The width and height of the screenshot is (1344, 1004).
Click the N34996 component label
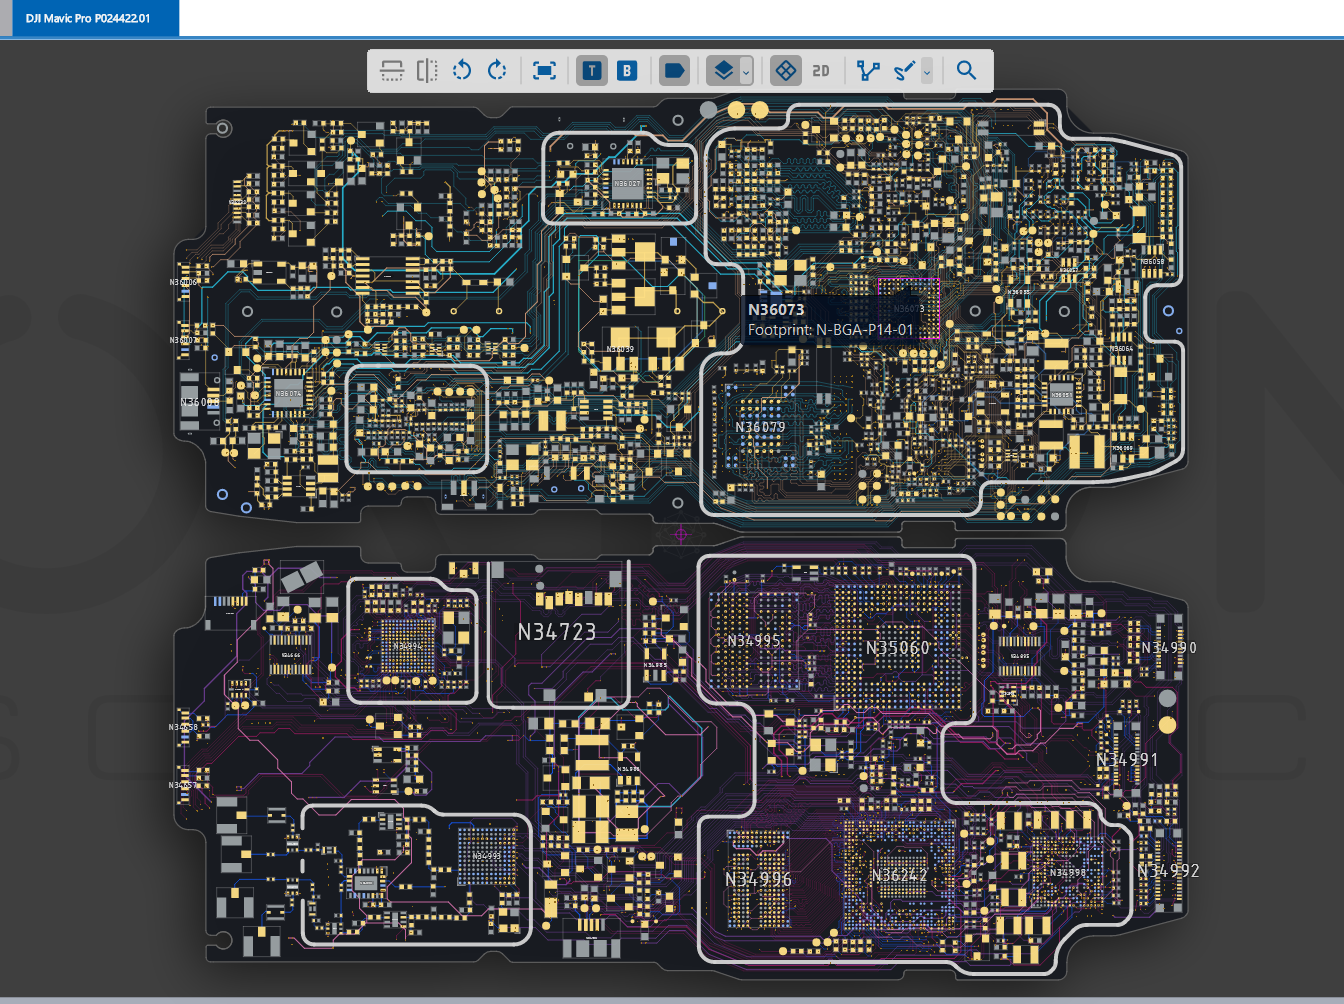point(758,879)
